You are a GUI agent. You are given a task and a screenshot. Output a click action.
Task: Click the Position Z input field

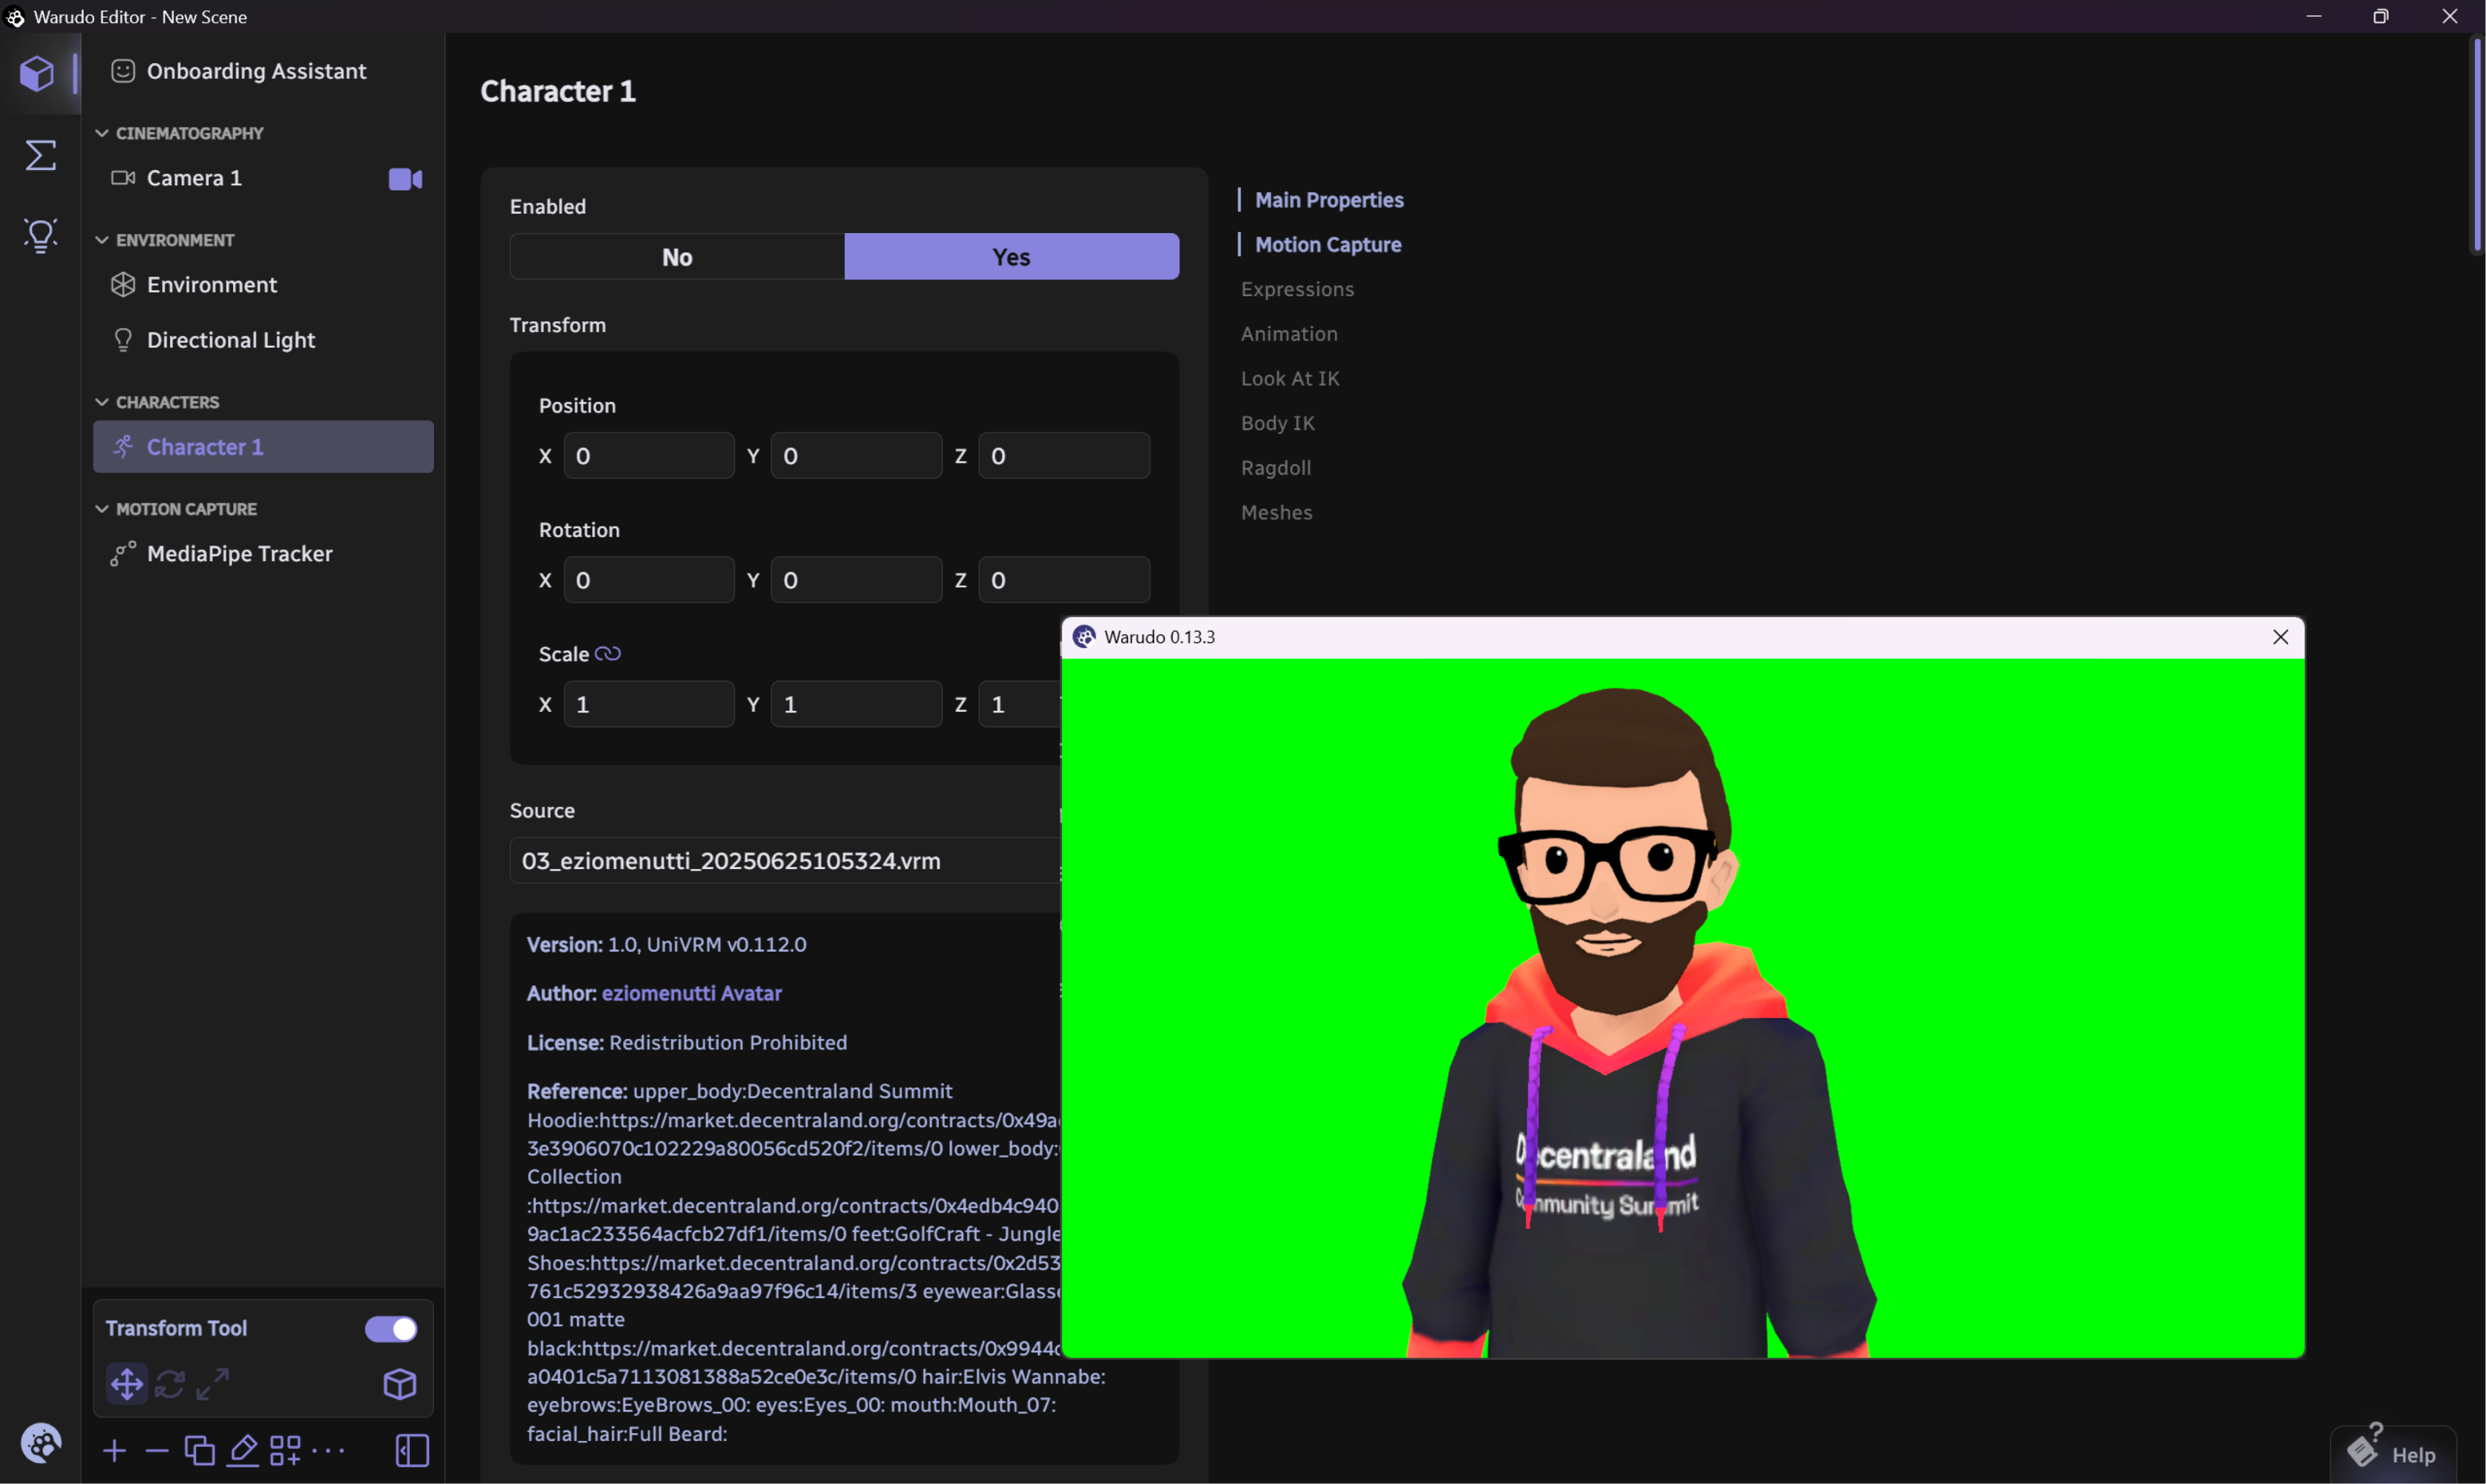pyautogui.click(x=1064, y=456)
